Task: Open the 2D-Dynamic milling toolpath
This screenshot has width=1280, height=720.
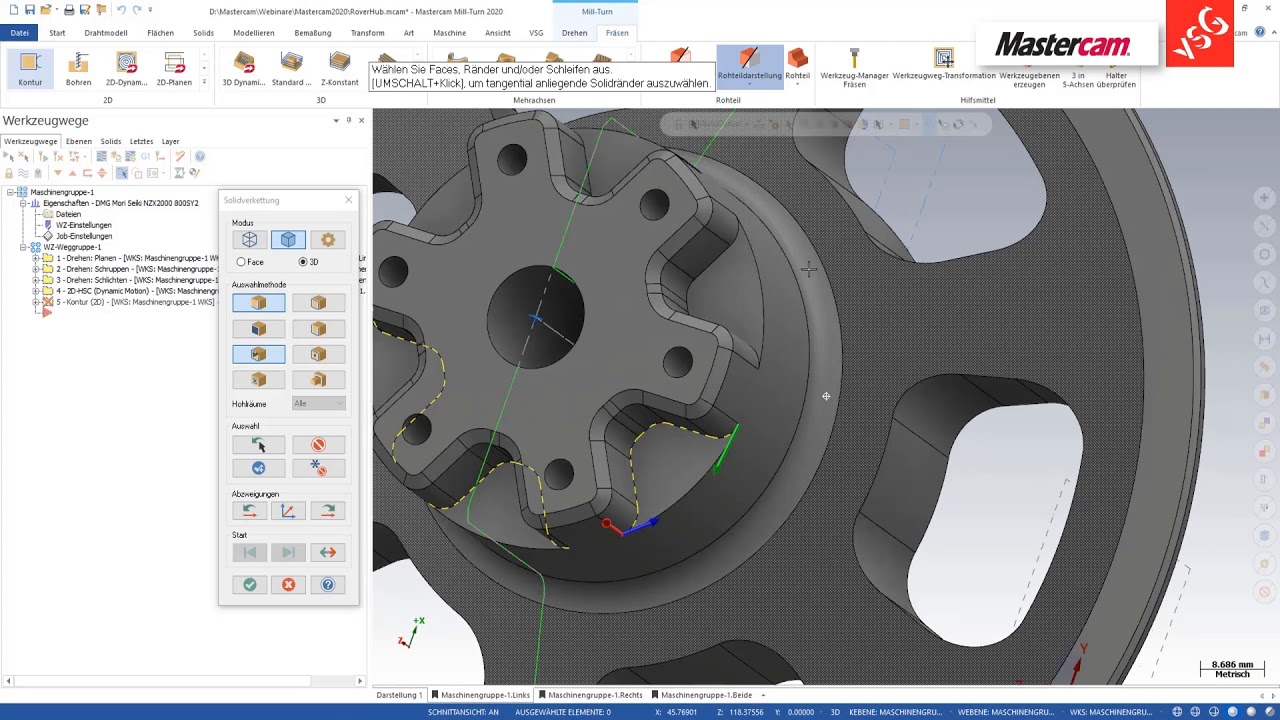Action: pyautogui.click(x=127, y=69)
